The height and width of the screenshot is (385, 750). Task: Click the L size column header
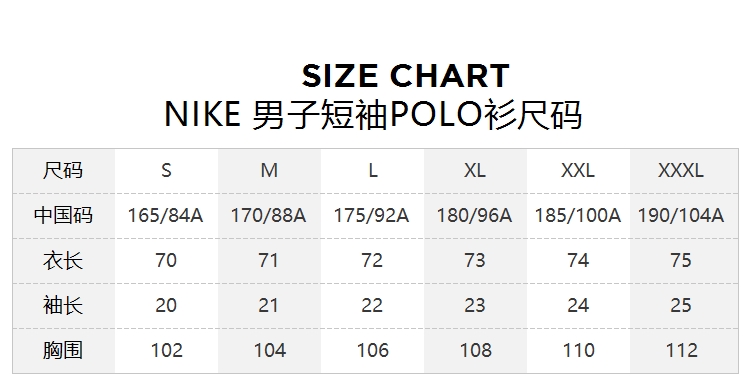click(373, 171)
